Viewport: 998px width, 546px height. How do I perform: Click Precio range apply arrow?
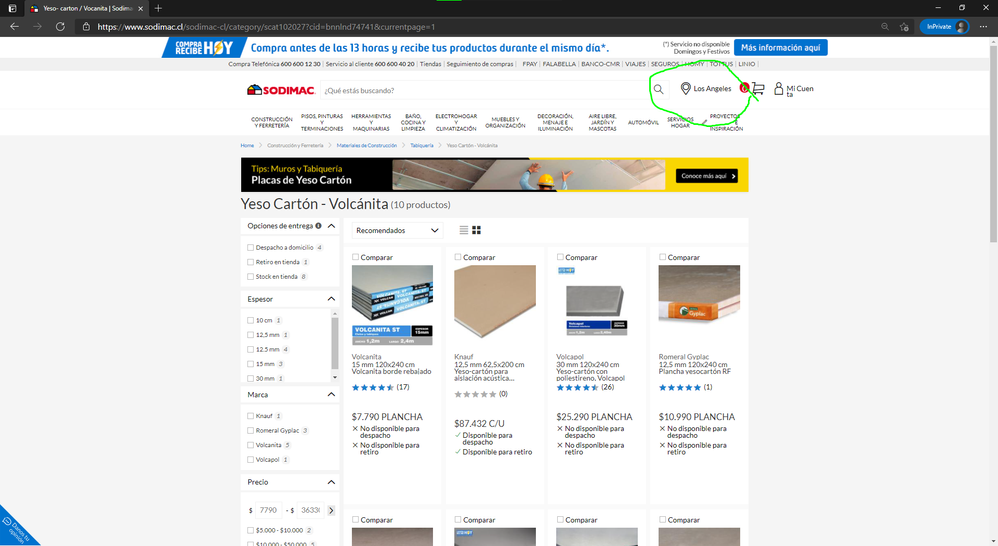(331, 510)
